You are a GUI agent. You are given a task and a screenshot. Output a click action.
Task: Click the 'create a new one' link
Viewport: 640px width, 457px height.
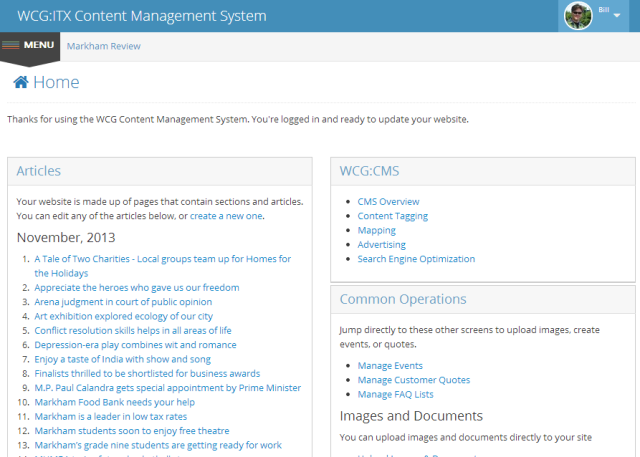pyautogui.click(x=226, y=215)
